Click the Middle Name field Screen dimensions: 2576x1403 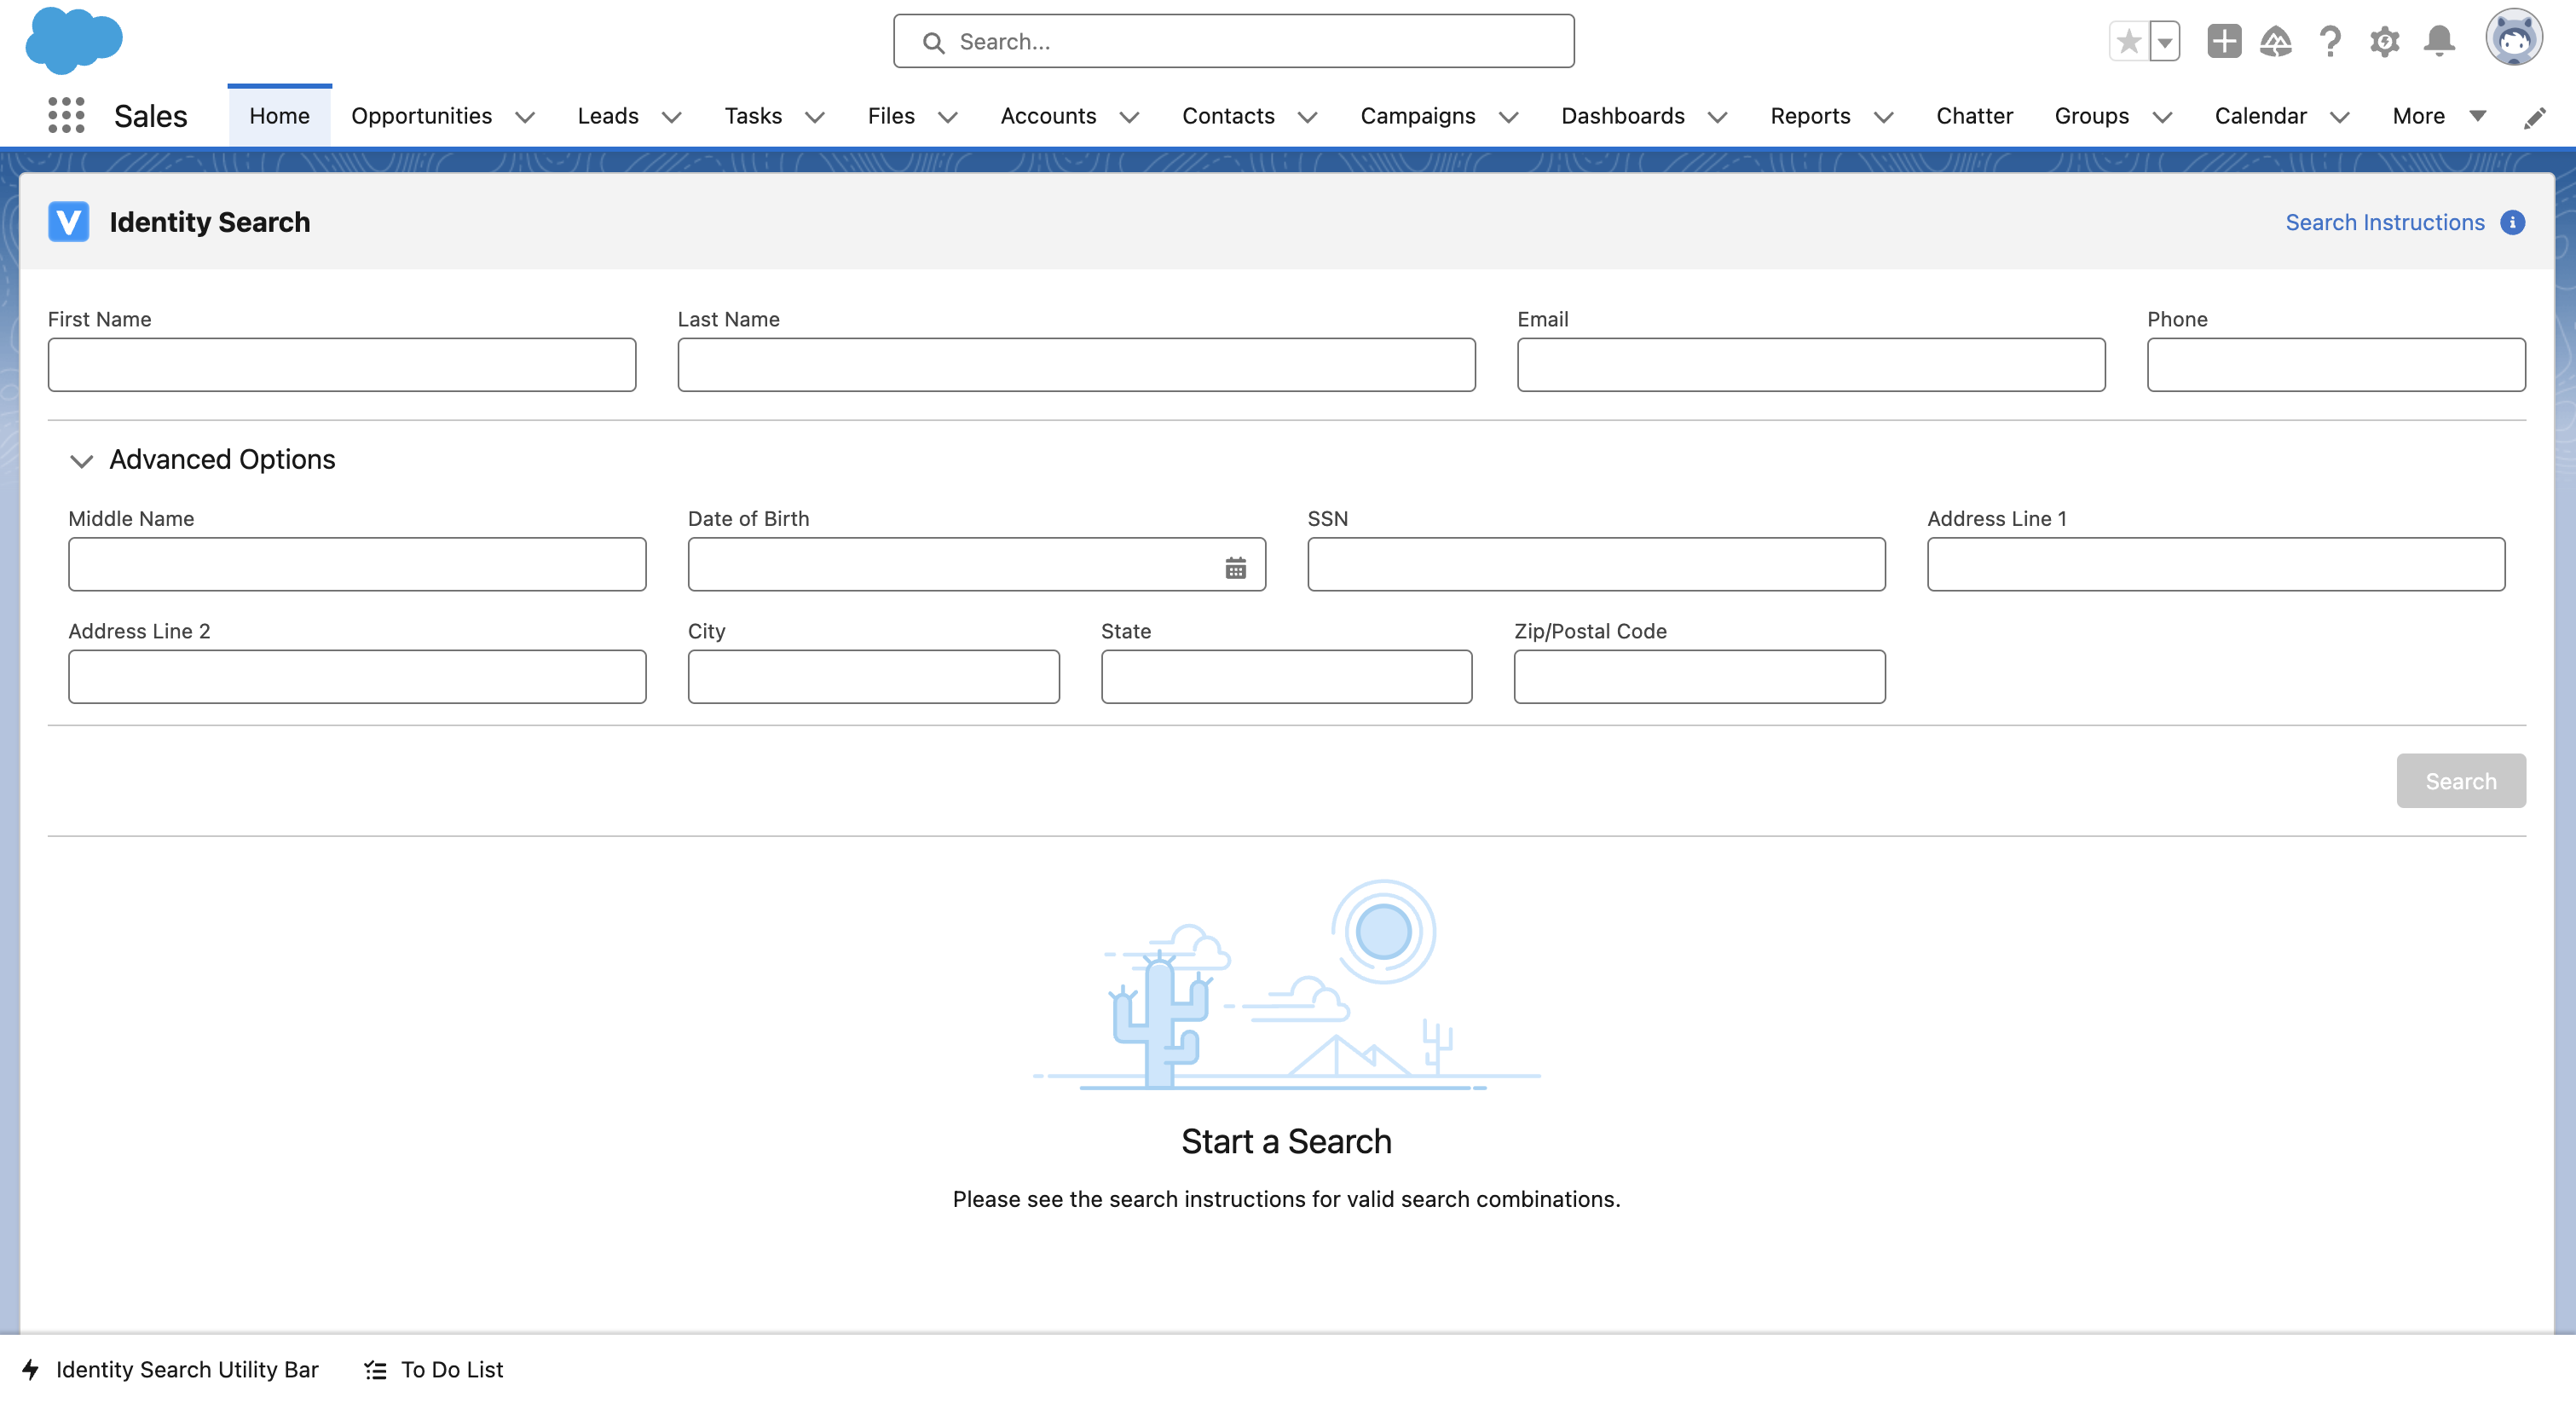pos(357,564)
